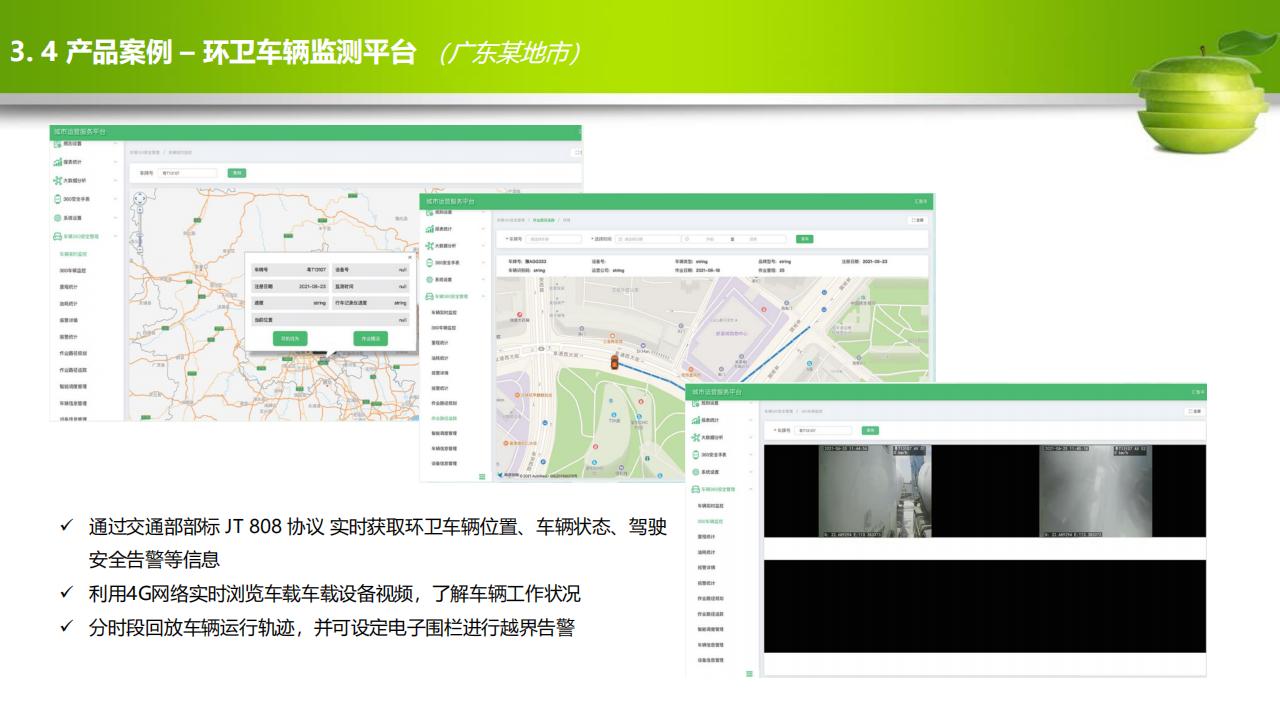
Task: Click car icon of 车辆360安全管理 in route tracking window
Action: tap(430, 297)
